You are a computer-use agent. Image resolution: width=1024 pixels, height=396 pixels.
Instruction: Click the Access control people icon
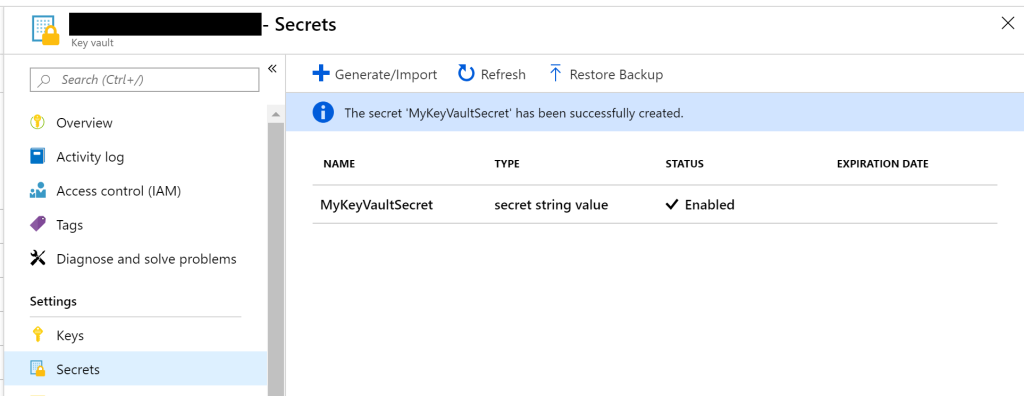(38, 190)
